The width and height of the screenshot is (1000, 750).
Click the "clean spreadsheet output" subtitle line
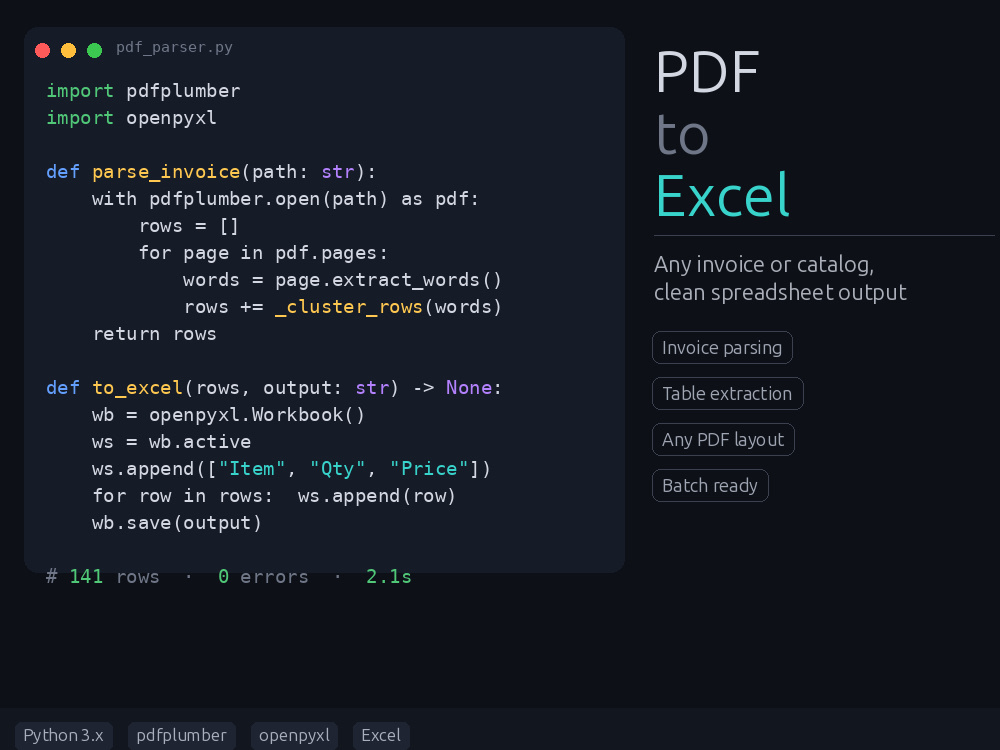coord(781,292)
